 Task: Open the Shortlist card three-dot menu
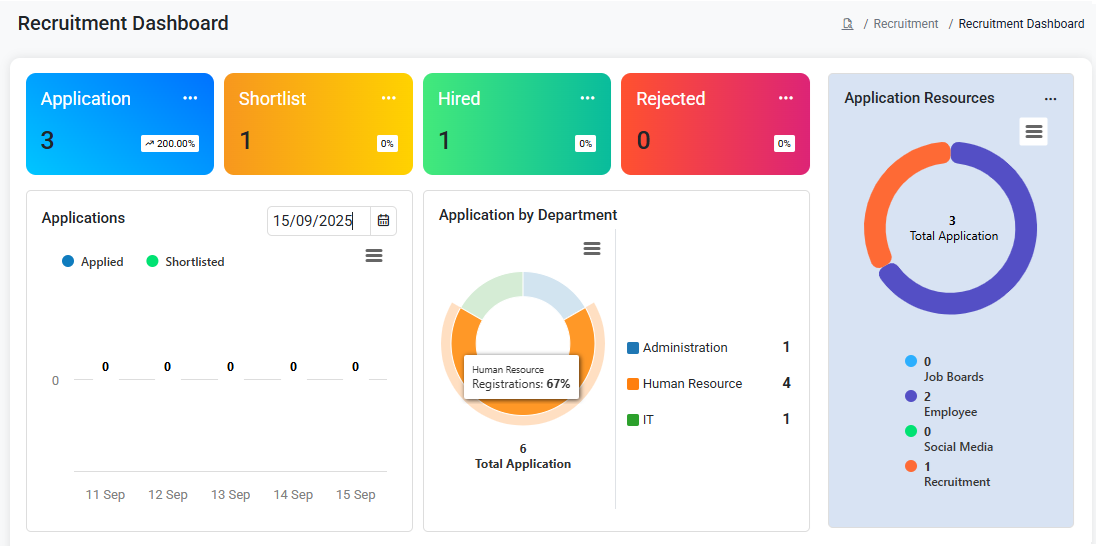389,98
